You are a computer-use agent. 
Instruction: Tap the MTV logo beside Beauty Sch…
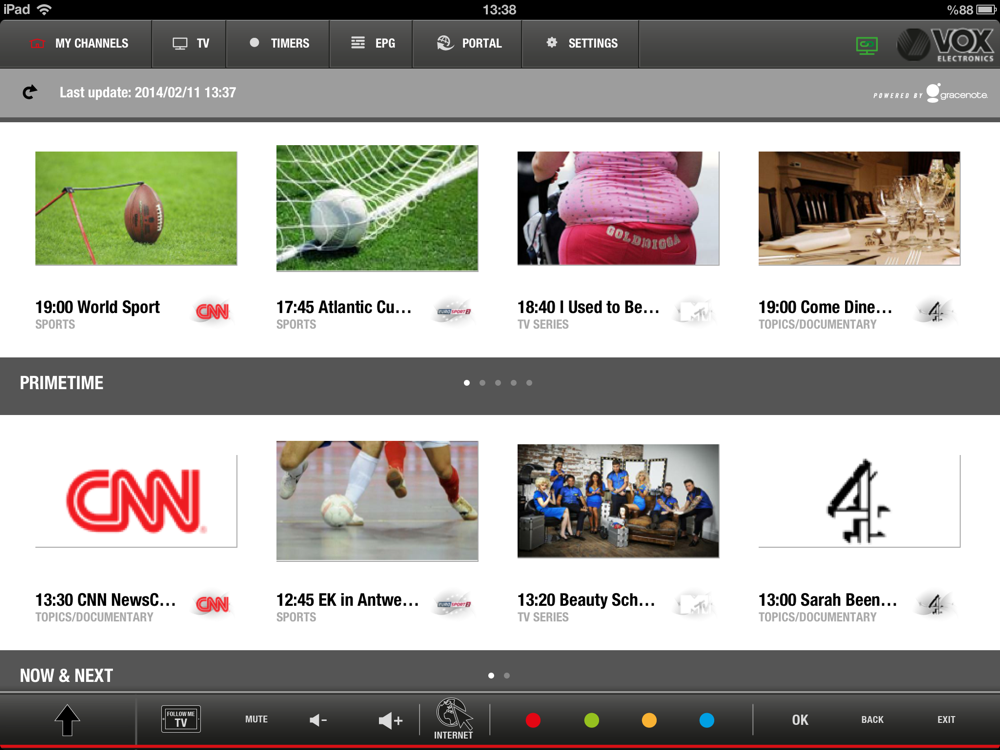695,604
